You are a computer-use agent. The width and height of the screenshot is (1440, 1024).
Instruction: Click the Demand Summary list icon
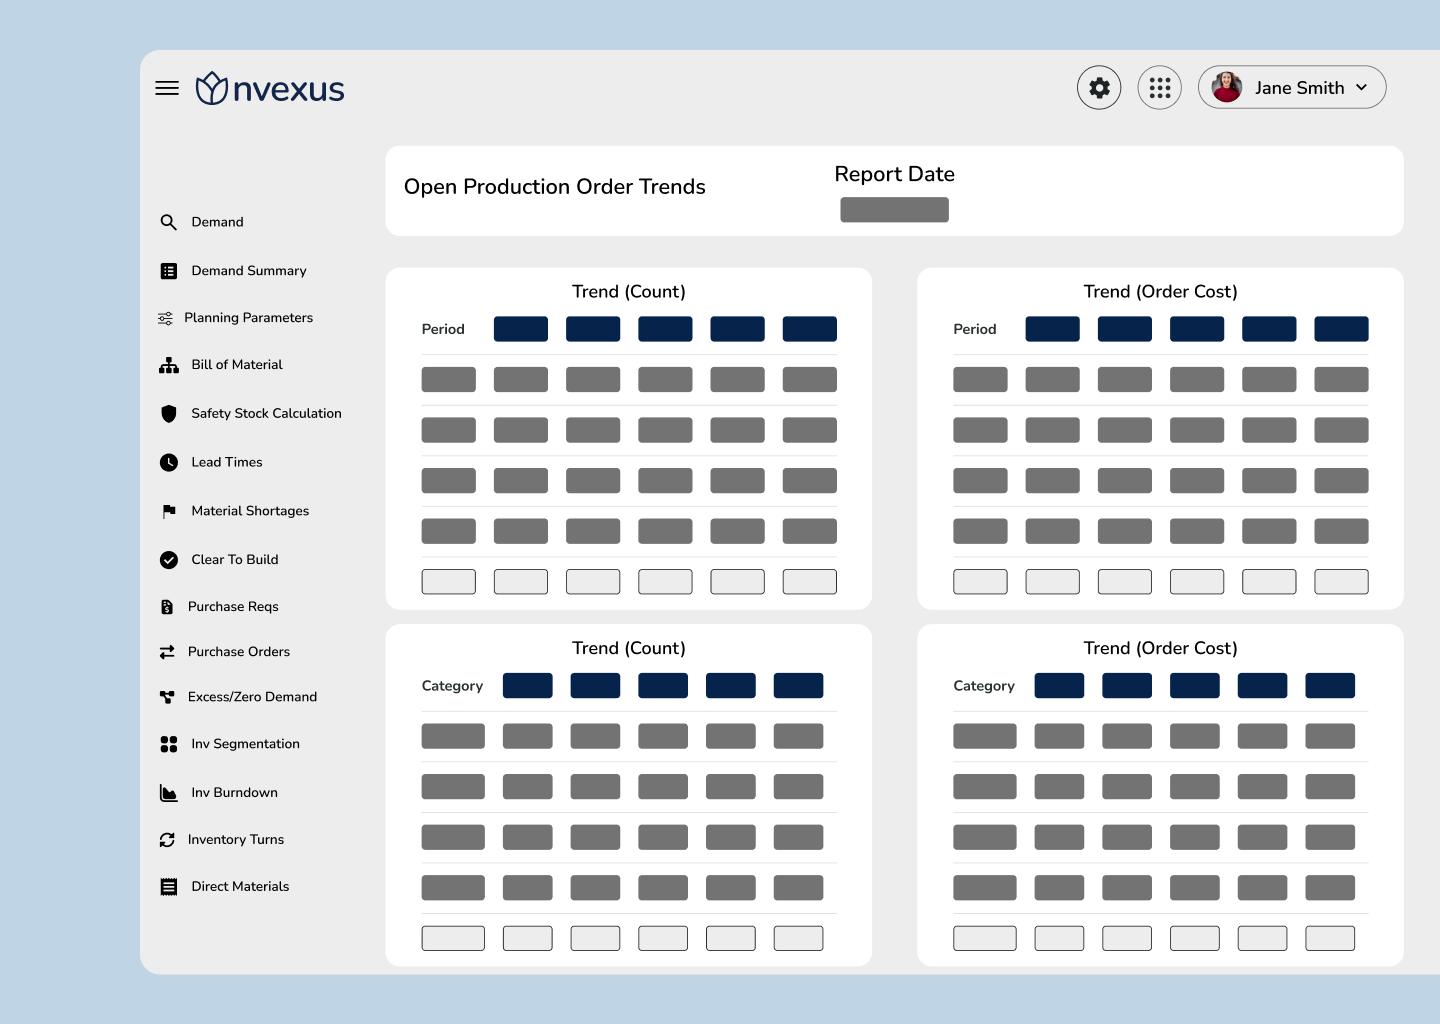tap(169, 271)
